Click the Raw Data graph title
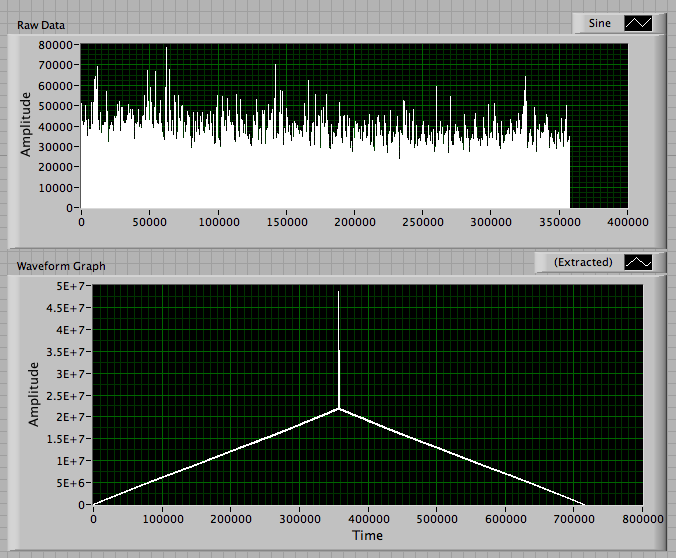The width and height of the screenshot is (676, 558). [x=41, y=25]
